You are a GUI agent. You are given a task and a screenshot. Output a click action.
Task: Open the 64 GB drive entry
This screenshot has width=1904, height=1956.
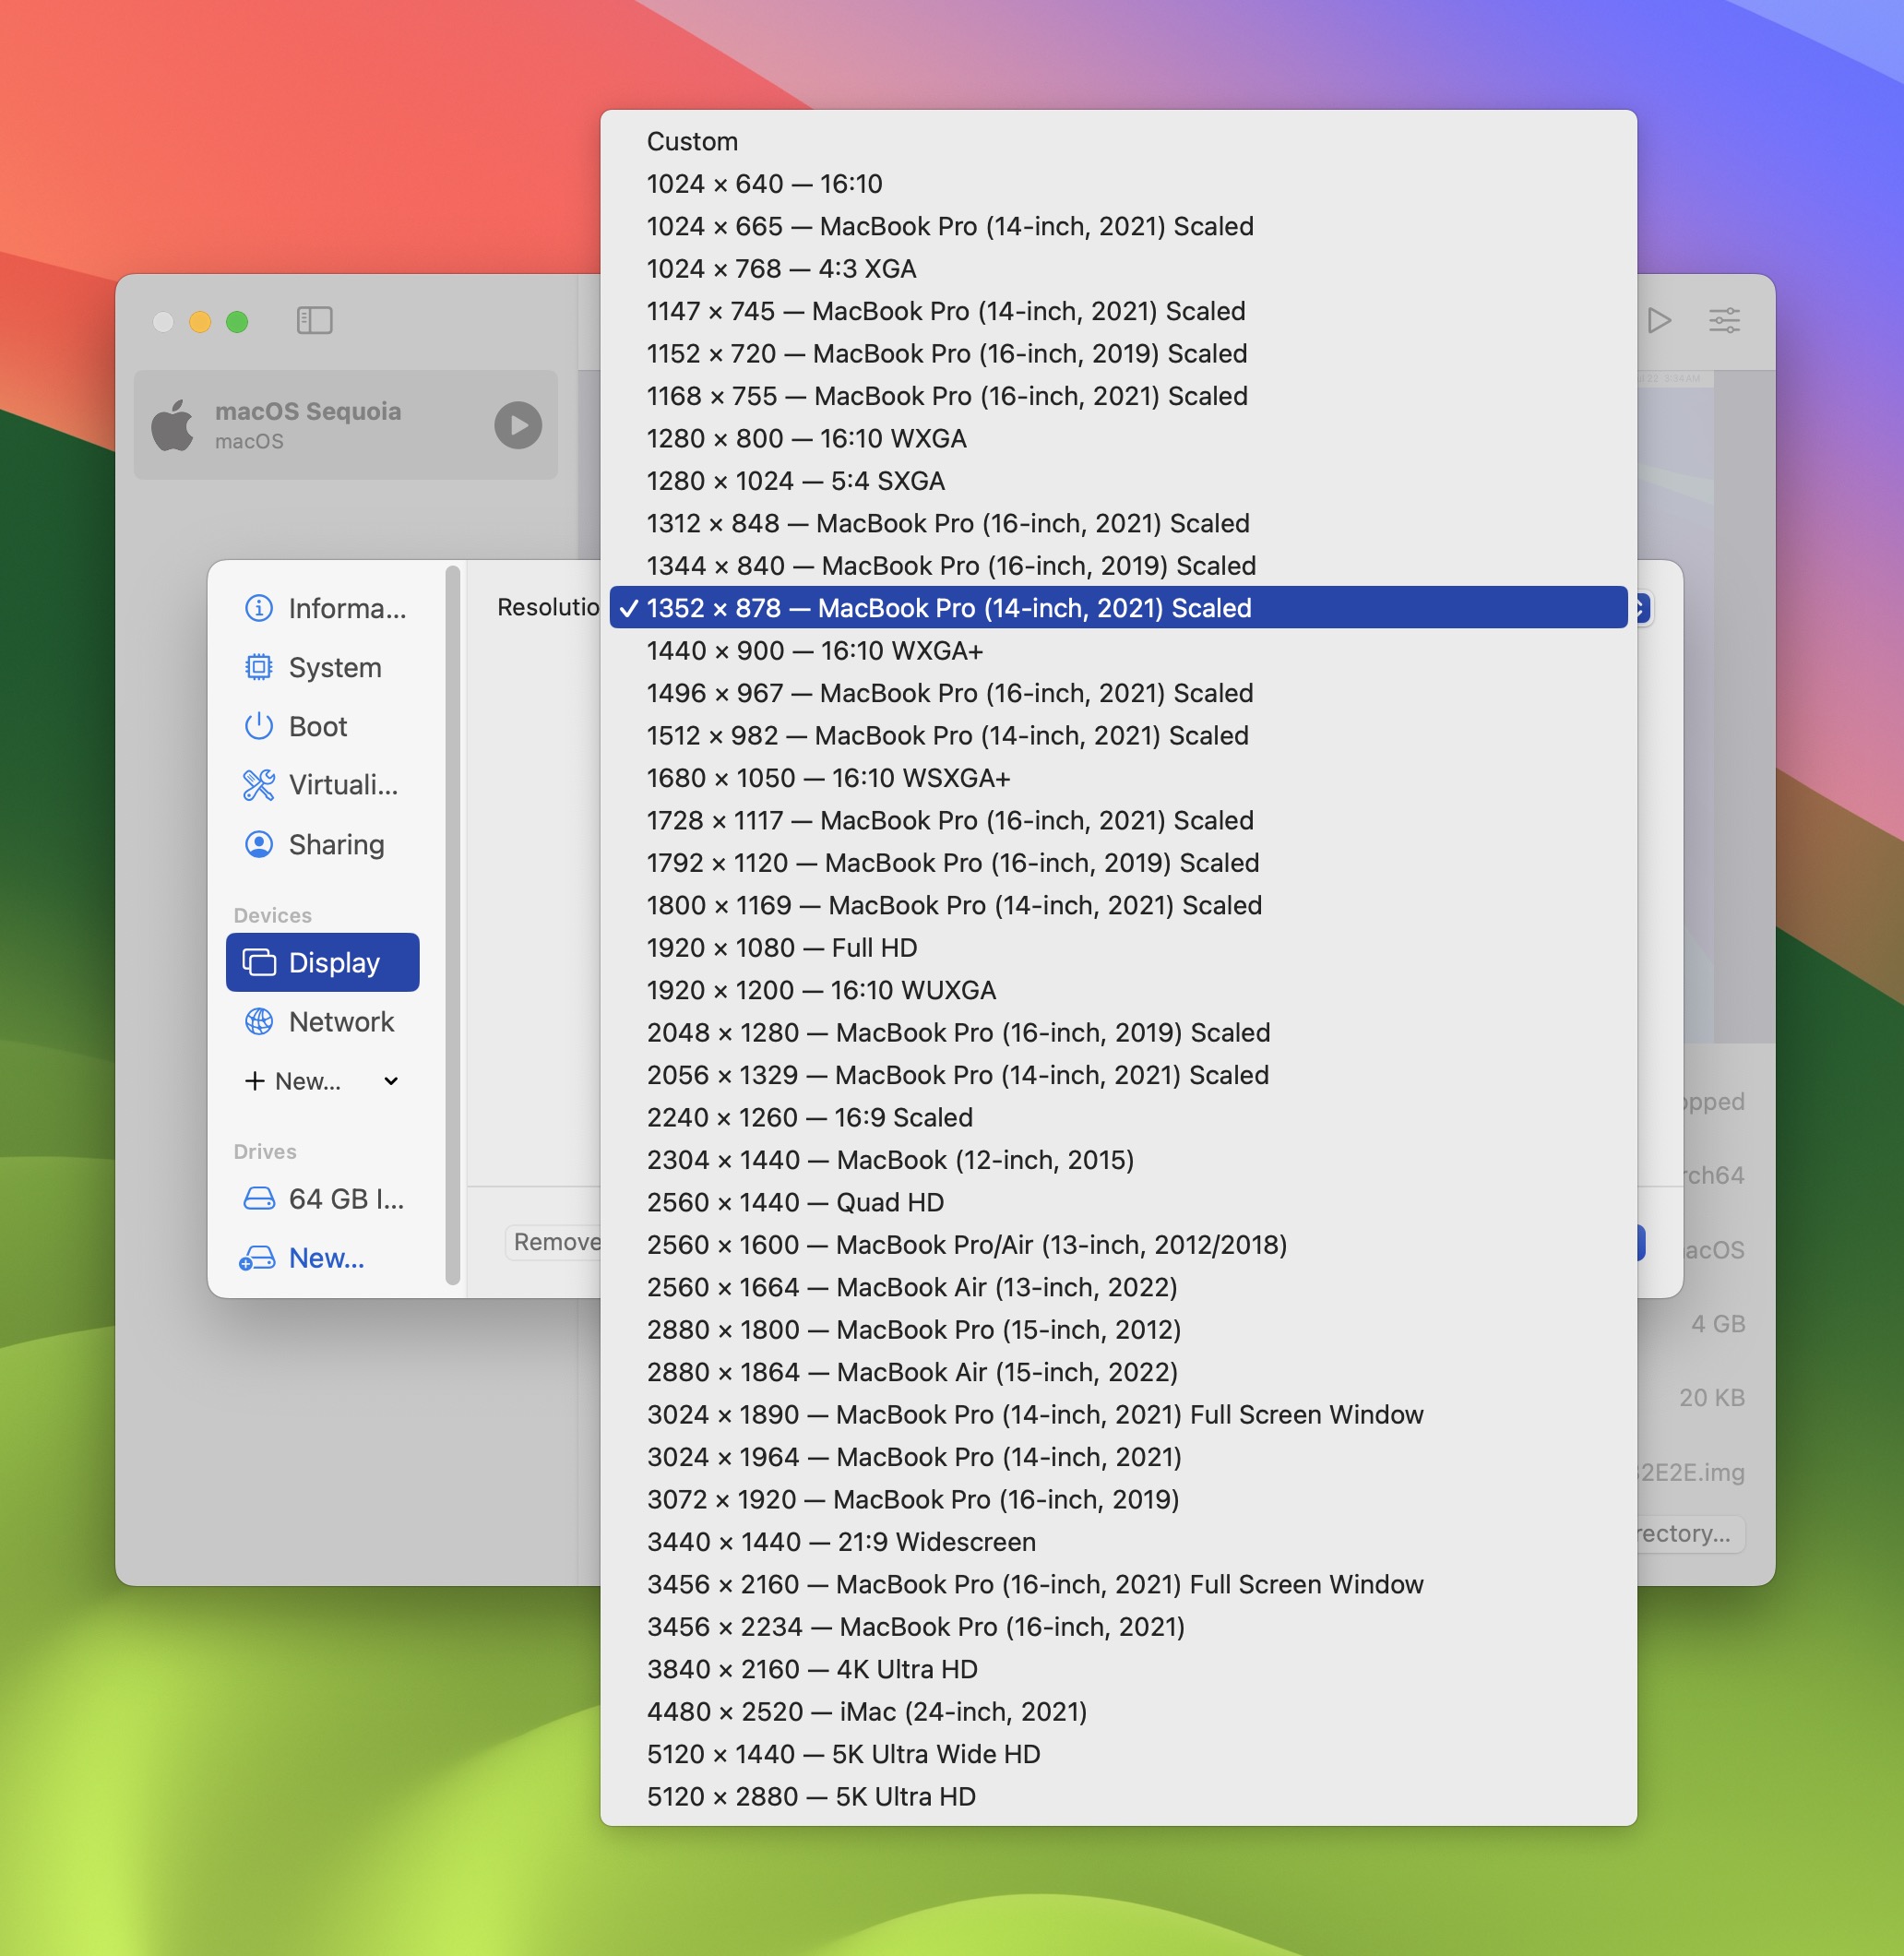pos(323,1198)
